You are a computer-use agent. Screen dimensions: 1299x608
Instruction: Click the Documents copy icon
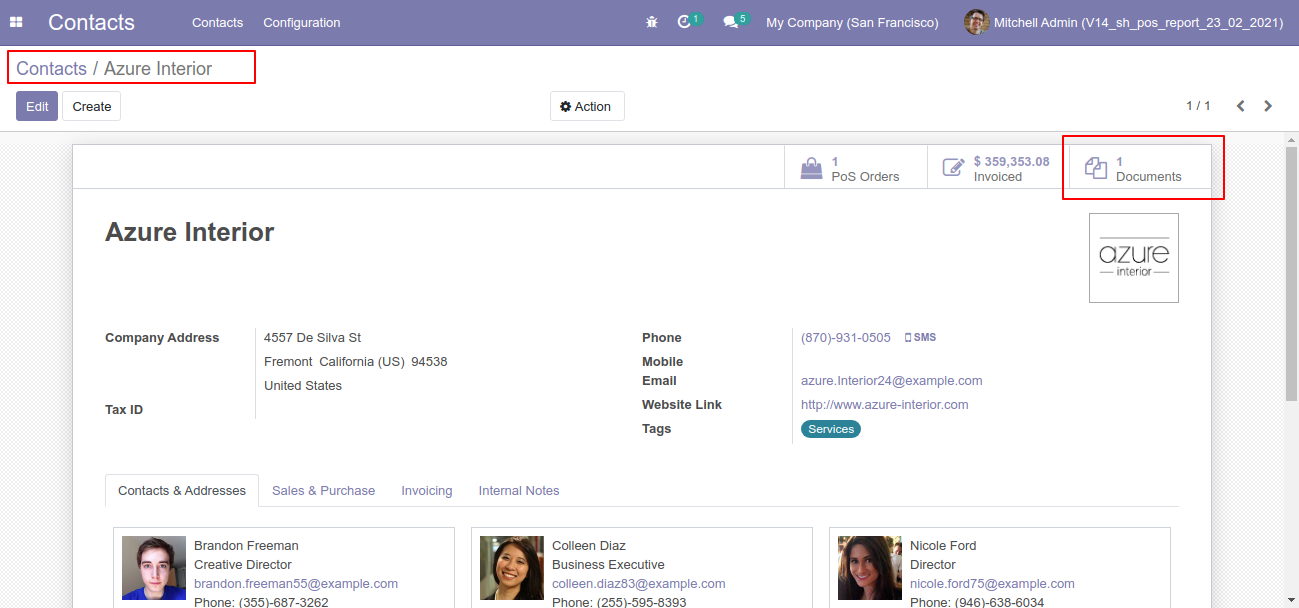pyautogui.click(x=1096, y=169)
